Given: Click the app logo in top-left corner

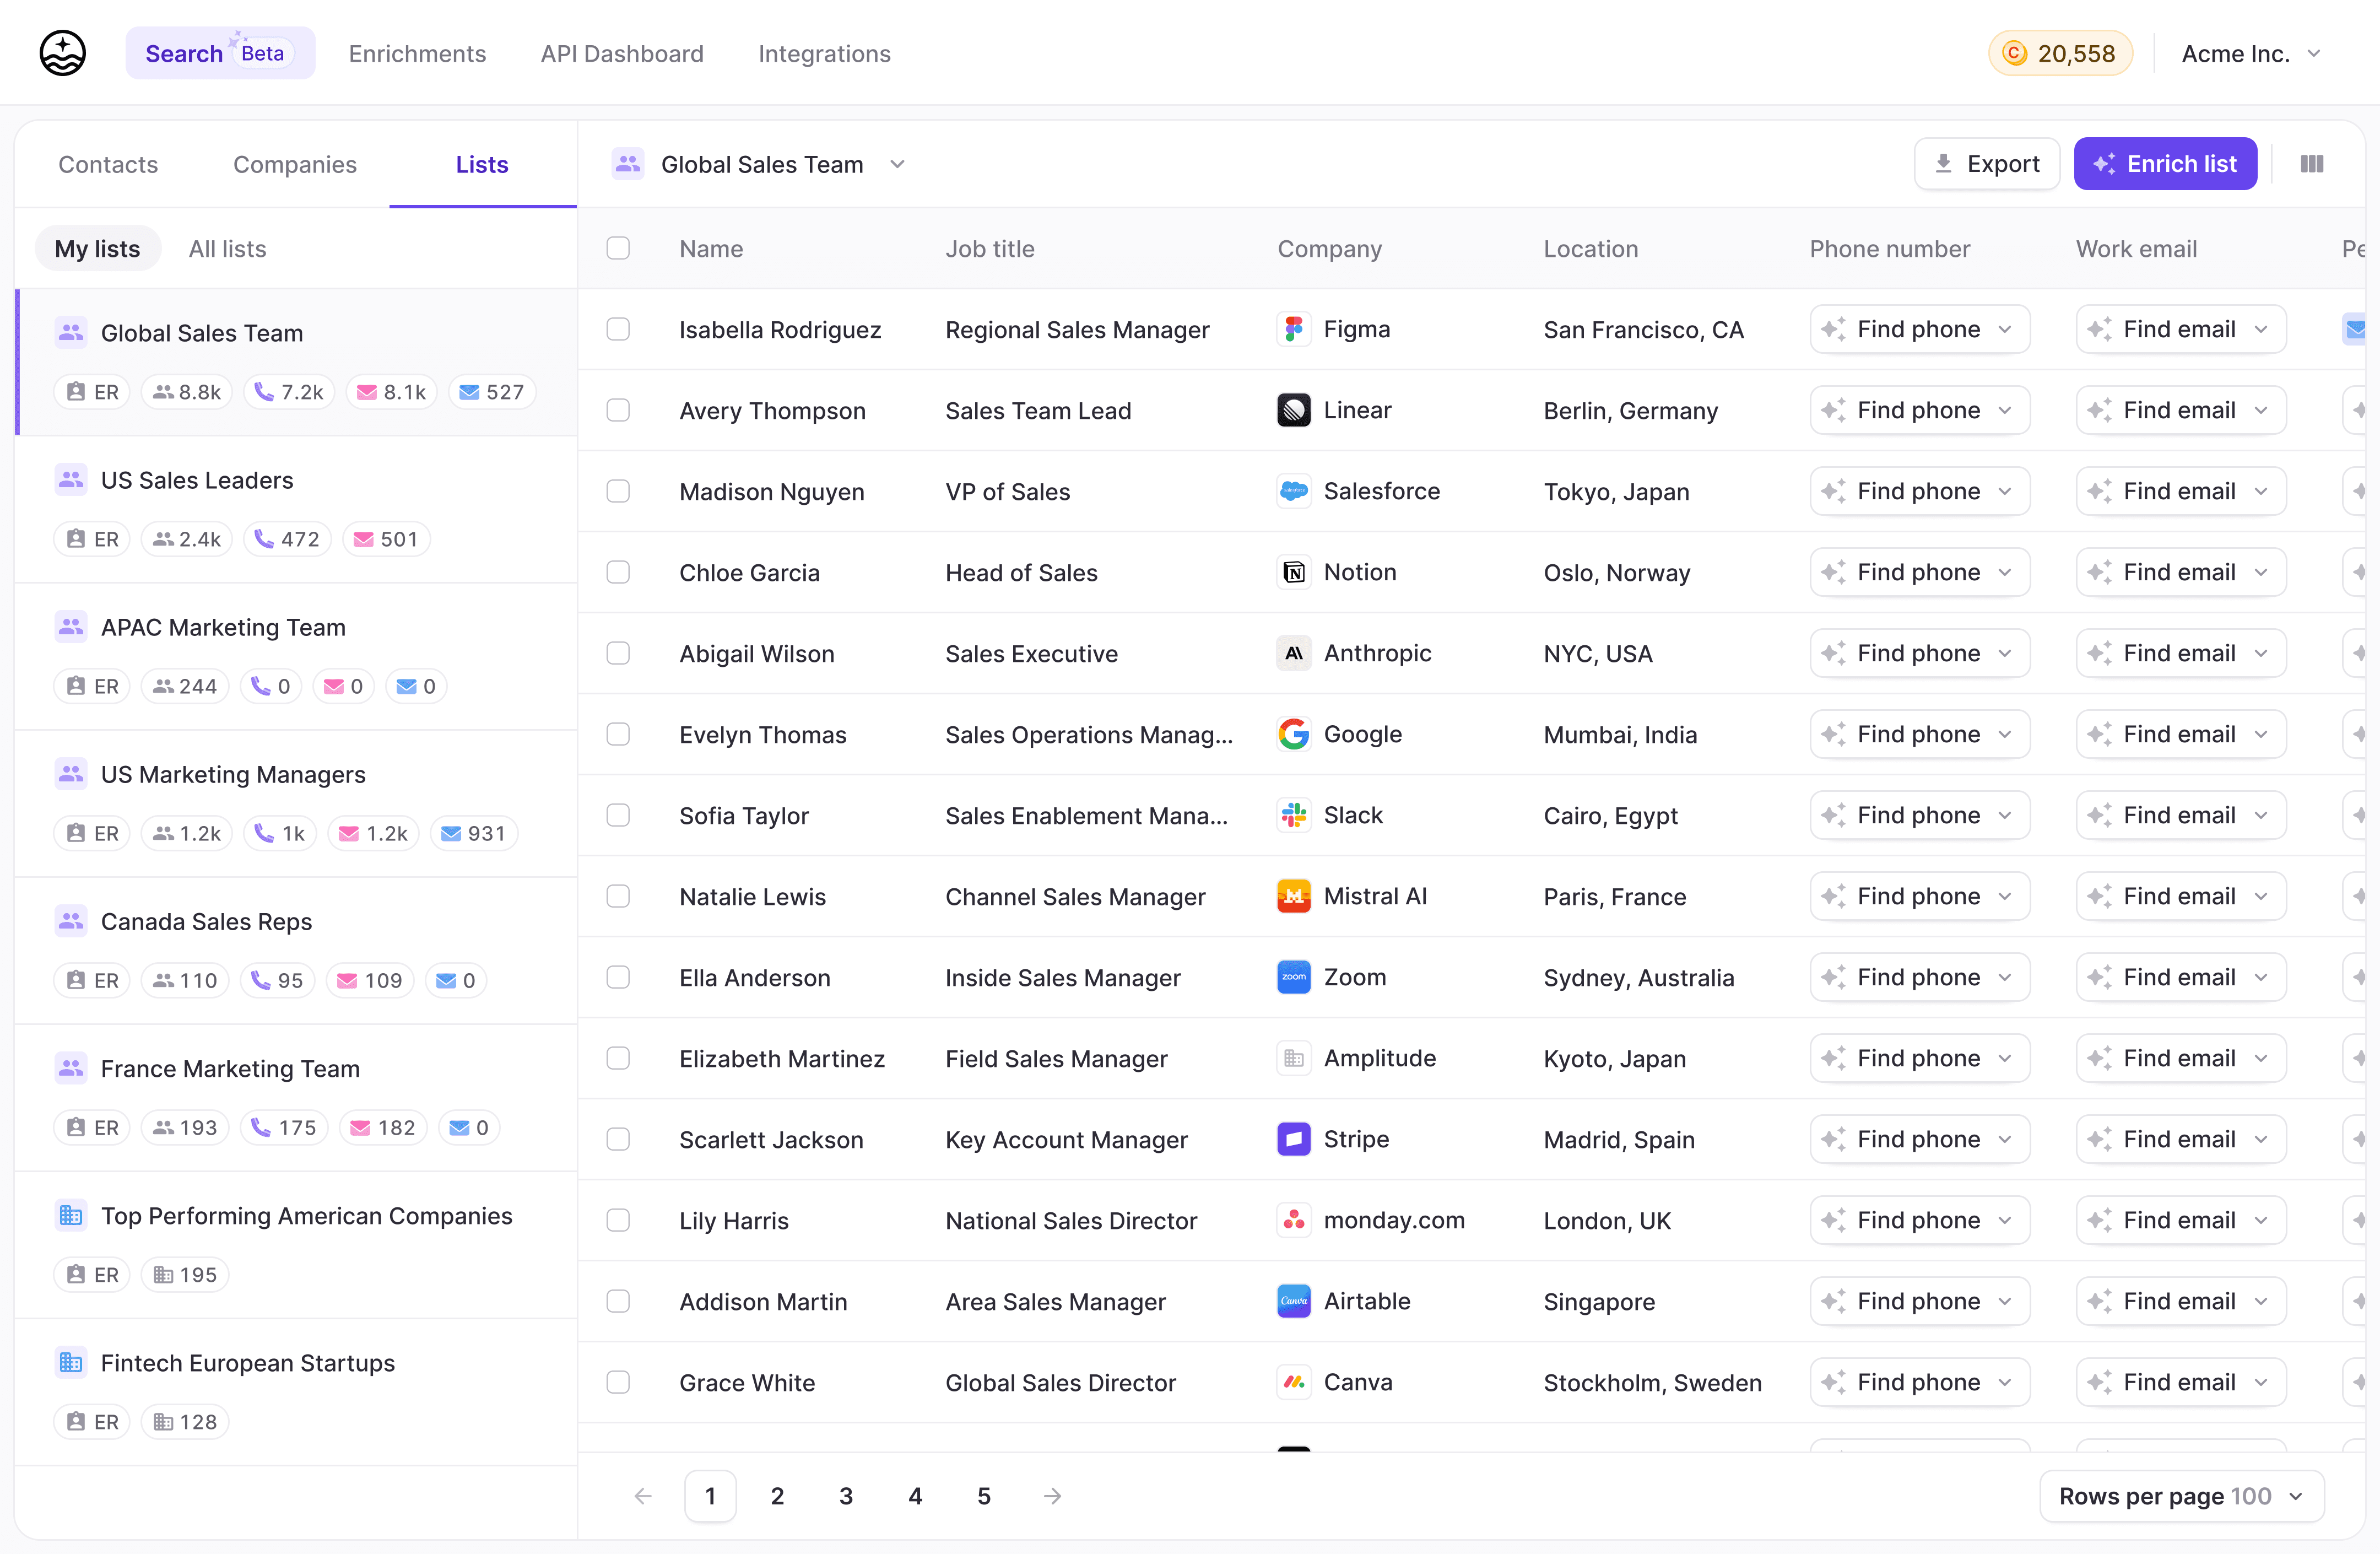Looking at the screenshot, I should pyautogui.click(x=62, y=53).
